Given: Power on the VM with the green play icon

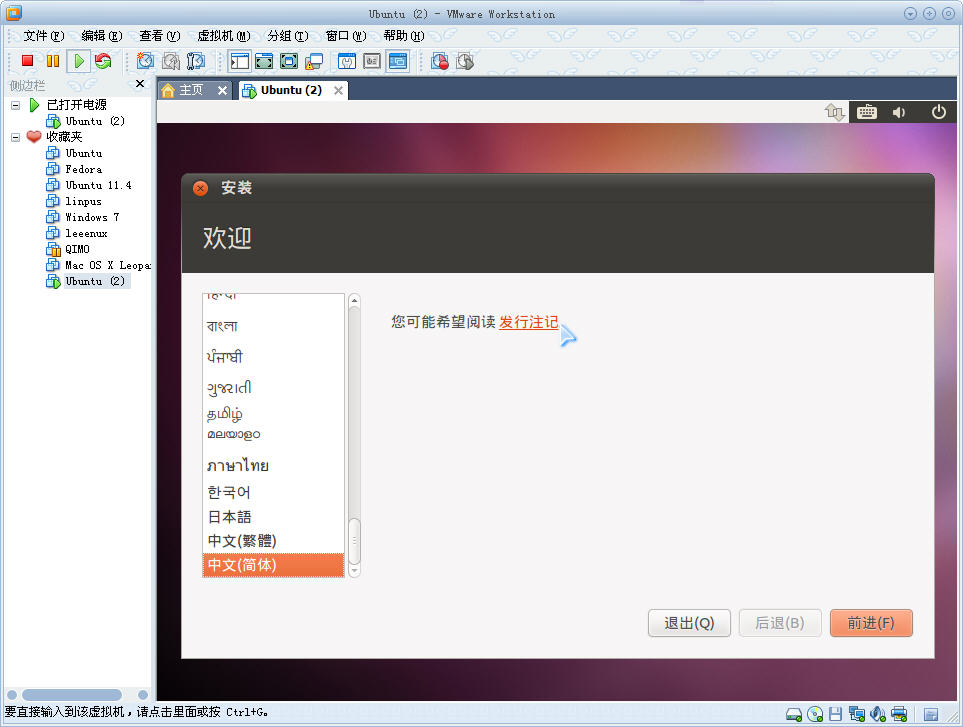Looking at the screenshot, I should pyautogui.click(x=79, y=61).
